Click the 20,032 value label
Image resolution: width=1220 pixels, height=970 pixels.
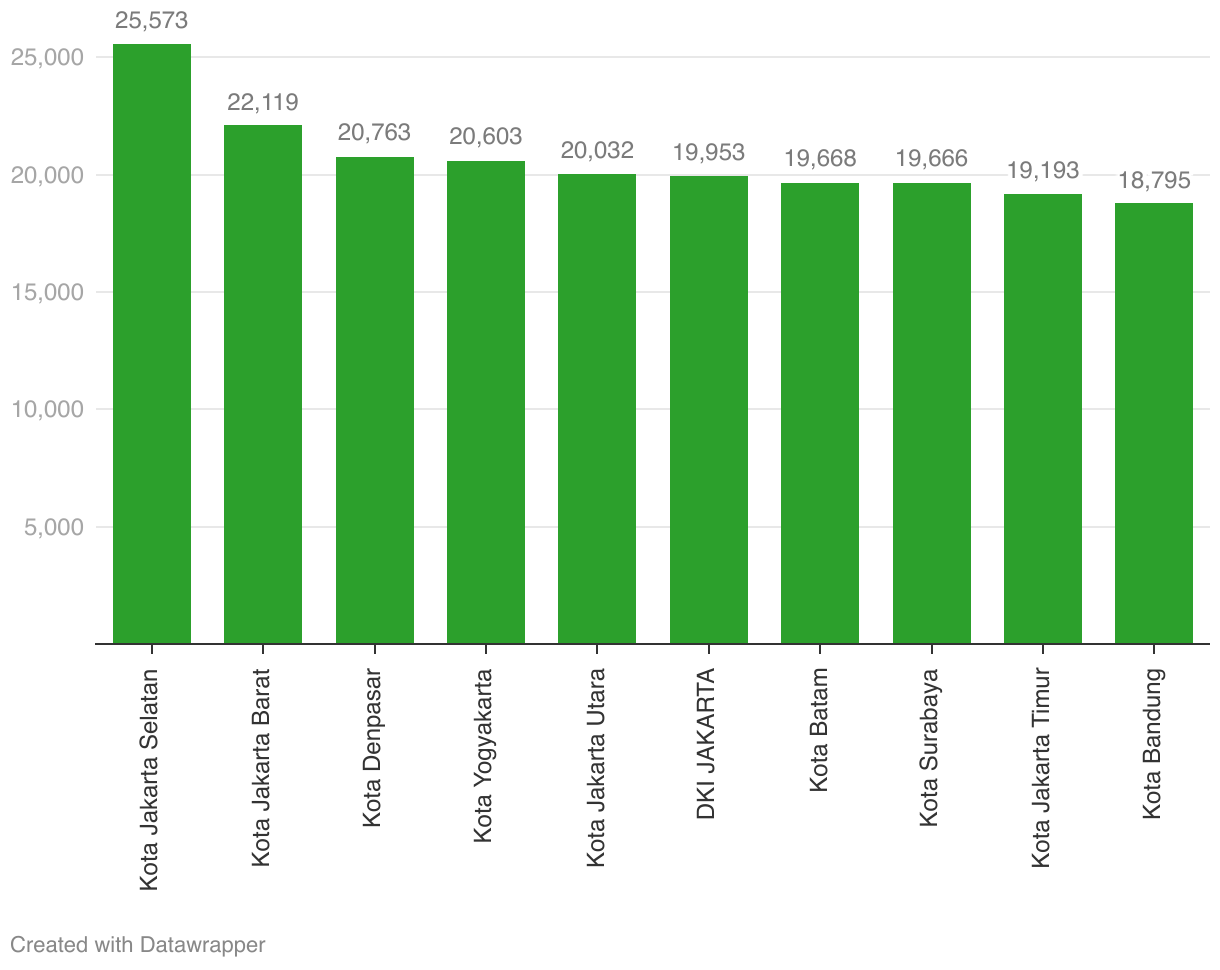597,151
